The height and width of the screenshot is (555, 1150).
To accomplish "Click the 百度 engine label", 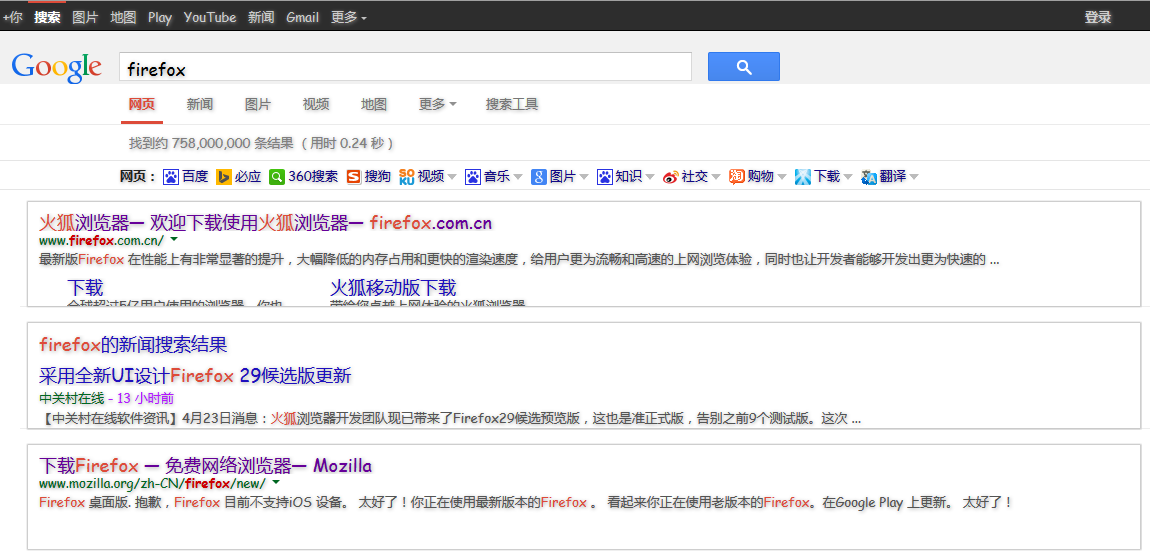I will [195, 177].
